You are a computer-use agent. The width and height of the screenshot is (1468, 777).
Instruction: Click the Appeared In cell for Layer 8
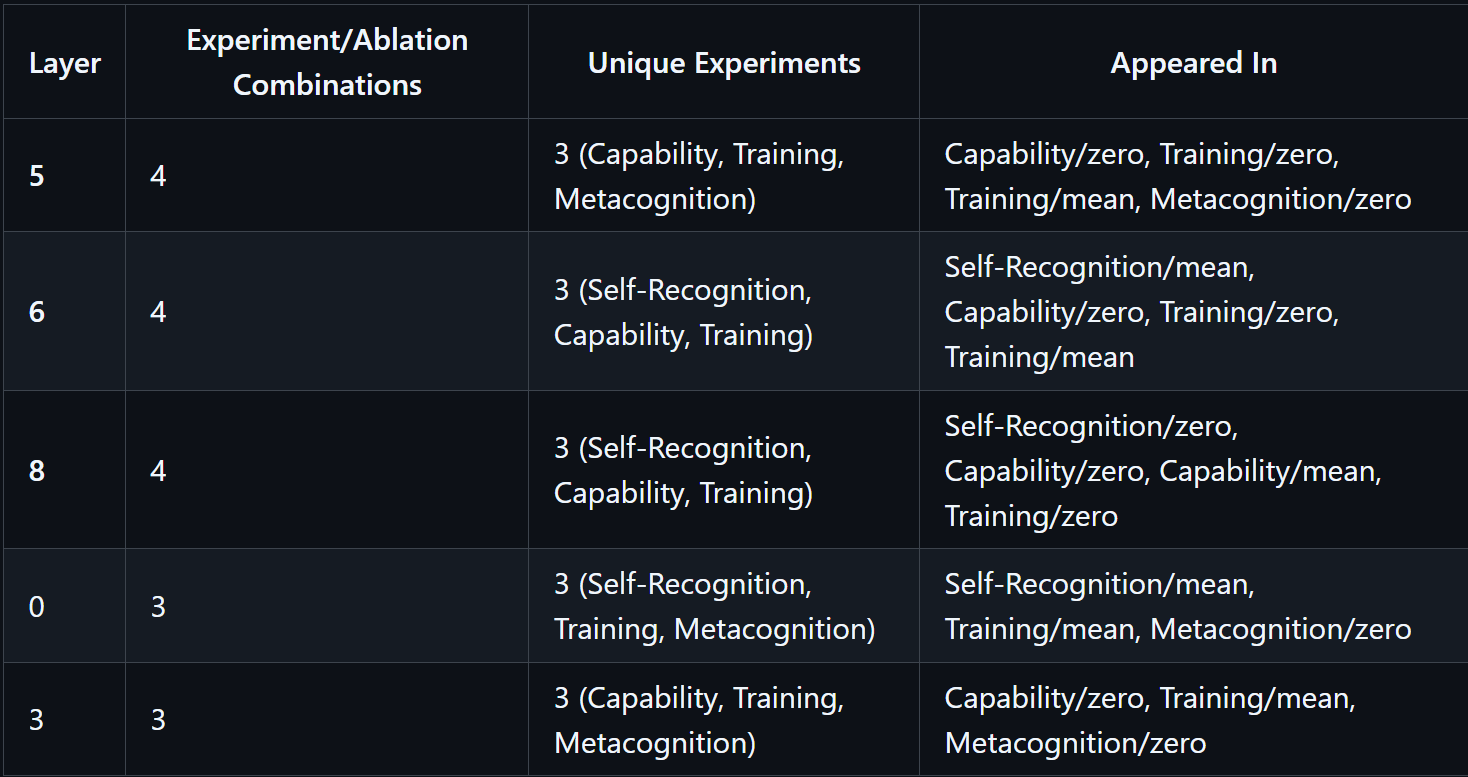(1193, 470)
